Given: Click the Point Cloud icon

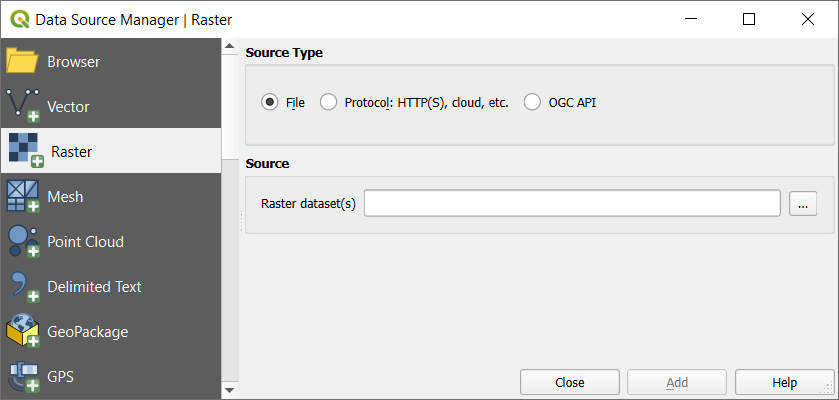Looking at the screenshot, I should point(22,242).
